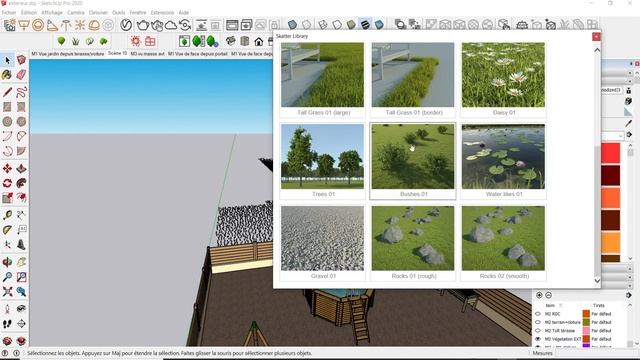Activate the Line pencil tool
The image size is (640, 360).
coord(7,92)
